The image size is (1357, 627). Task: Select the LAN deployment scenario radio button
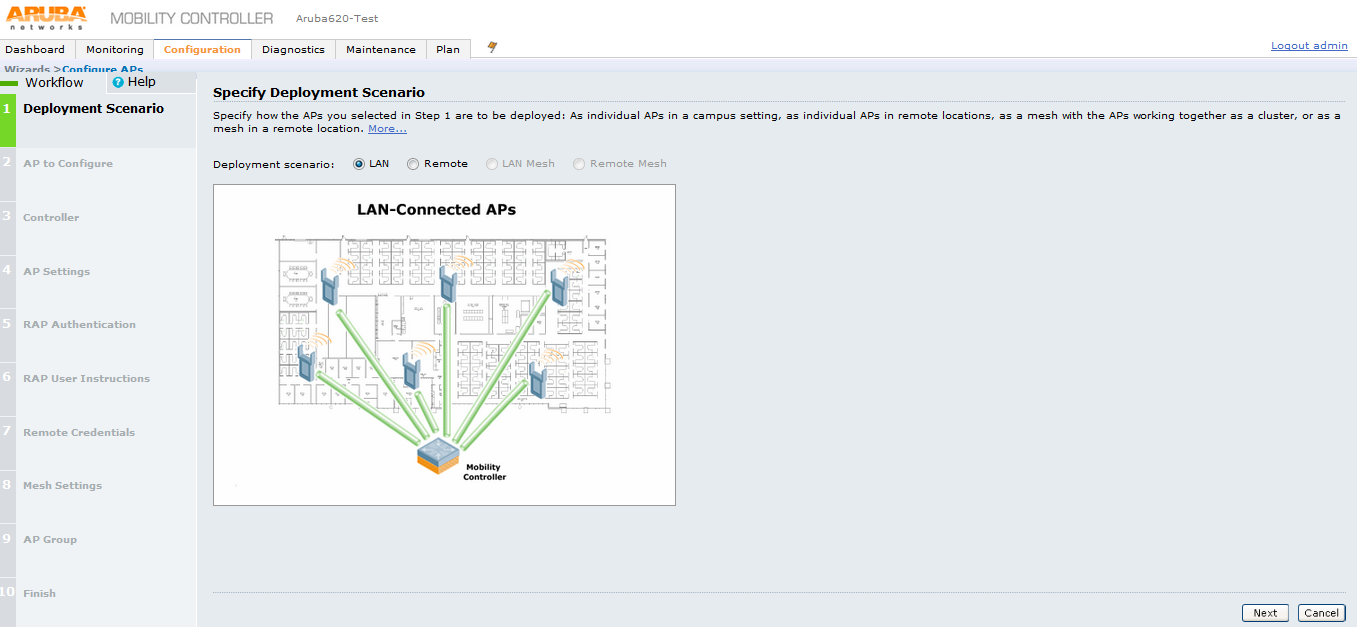(359, 164)
